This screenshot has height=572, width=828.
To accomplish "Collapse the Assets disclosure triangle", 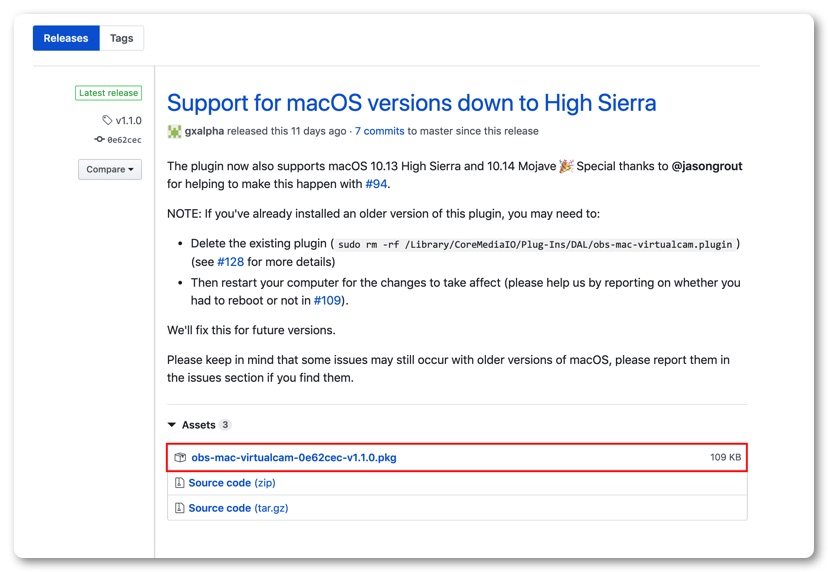I will tap(172, 425).
